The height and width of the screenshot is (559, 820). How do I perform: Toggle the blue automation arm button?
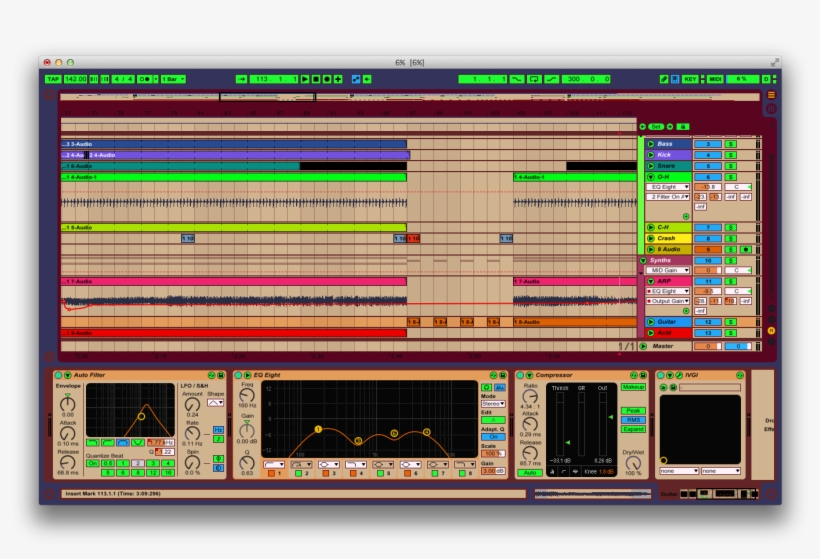pyautogui.click(x=356, y=79)
